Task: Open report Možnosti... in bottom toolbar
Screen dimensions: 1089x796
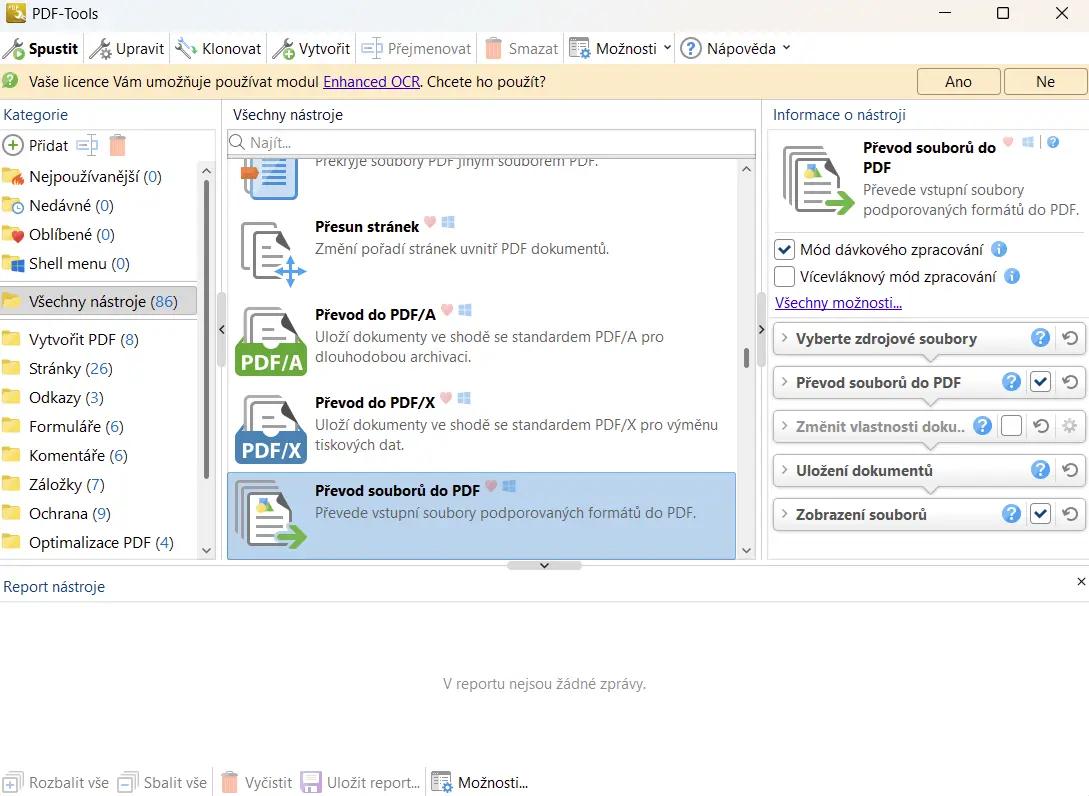Action: click(x=479, y=783)
